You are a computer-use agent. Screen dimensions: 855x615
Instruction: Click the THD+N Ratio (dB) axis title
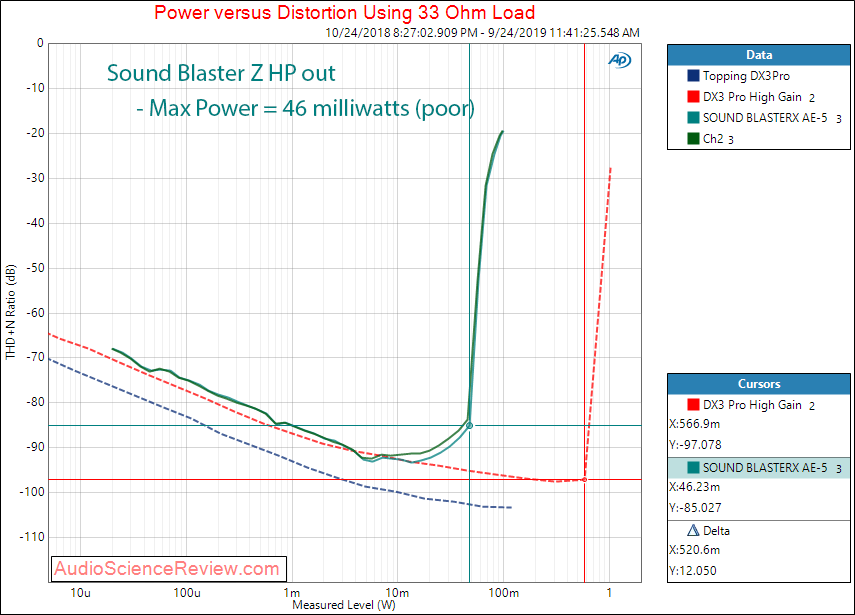click(x=10, y=312)
